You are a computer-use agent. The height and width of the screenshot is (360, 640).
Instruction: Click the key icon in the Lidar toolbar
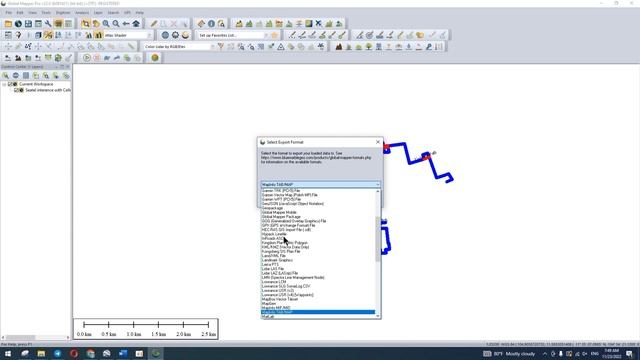(429, 47)
